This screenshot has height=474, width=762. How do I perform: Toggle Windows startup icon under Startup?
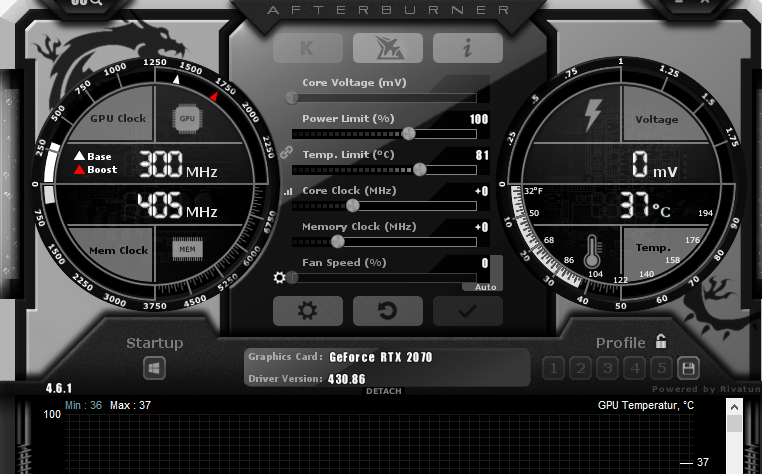tap(155, 369)
